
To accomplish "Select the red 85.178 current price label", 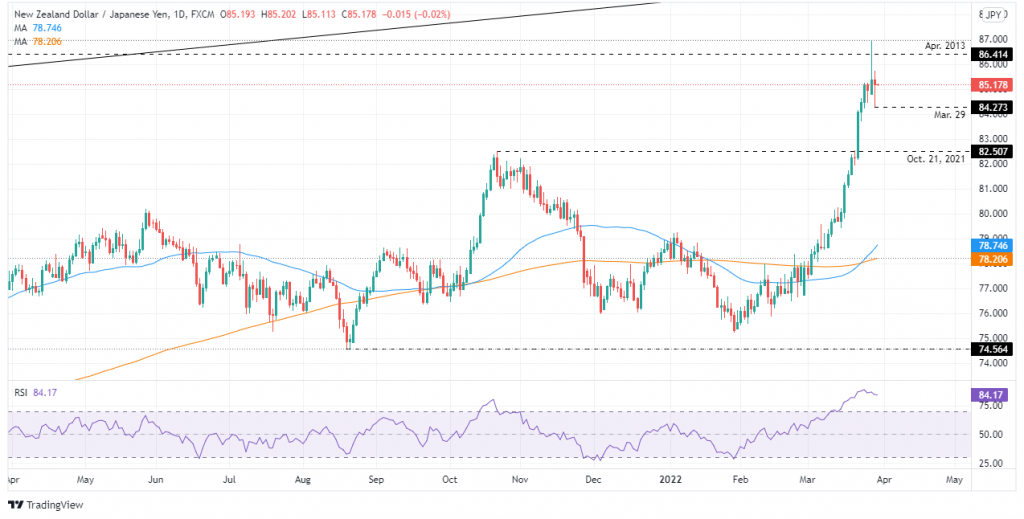I will [x=995, y=84].
